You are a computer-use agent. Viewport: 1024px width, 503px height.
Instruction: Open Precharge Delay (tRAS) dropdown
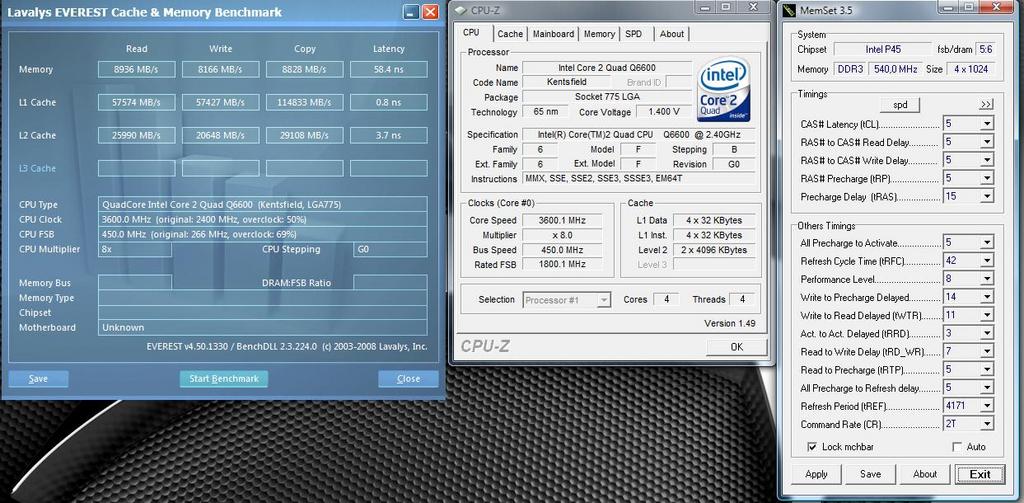pyautogui.click(x=986, y=196)
